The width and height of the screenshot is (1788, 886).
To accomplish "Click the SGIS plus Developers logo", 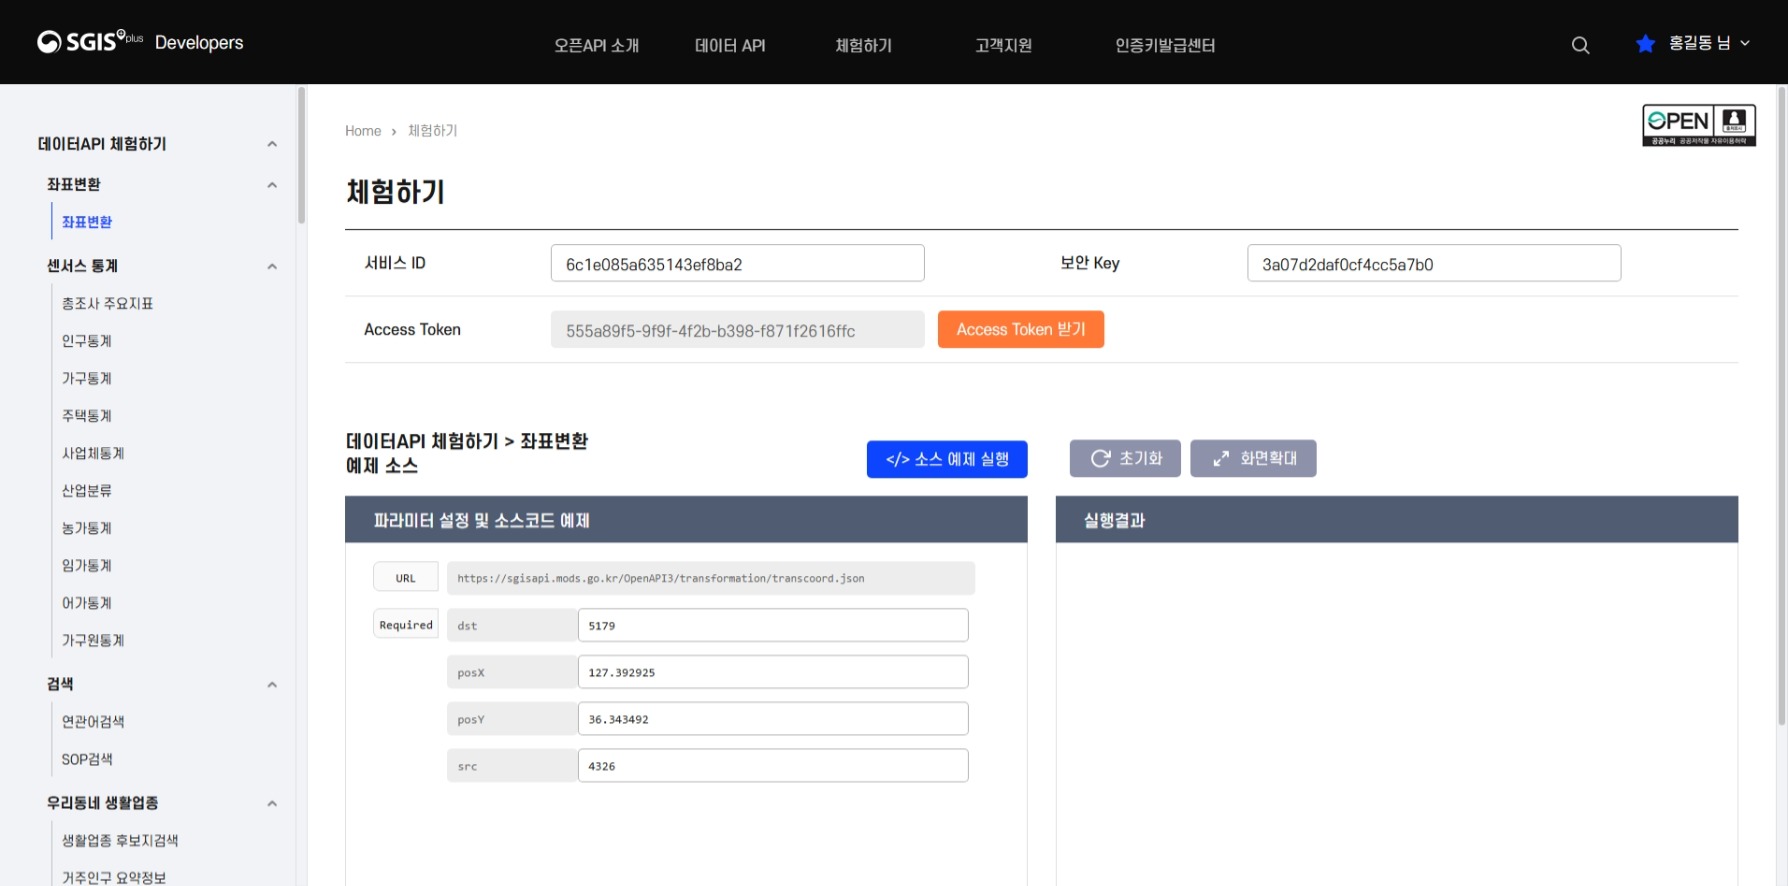I will click(x=140, y=42).
